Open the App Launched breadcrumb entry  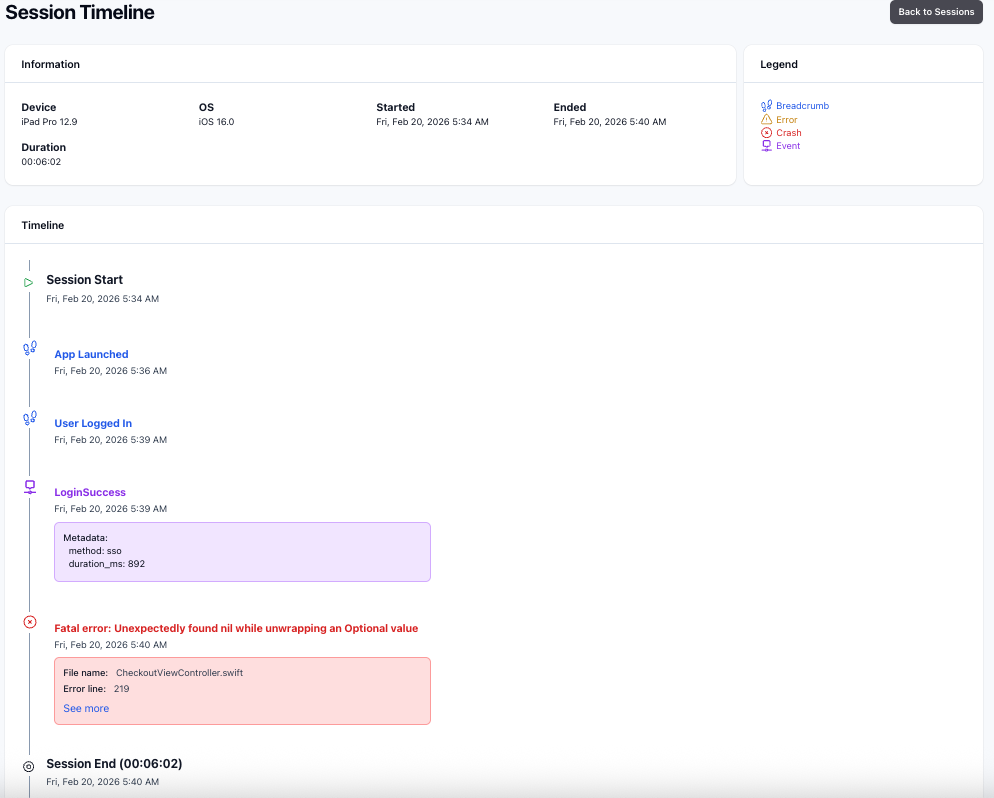[91, 354]
